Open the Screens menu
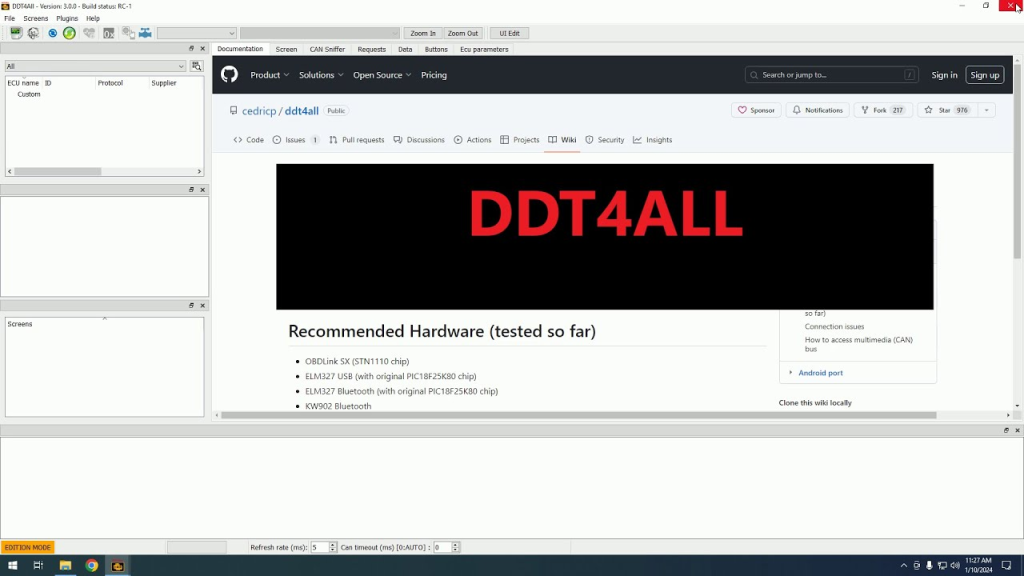The image size is (1024, 576). tap(35, 18)
